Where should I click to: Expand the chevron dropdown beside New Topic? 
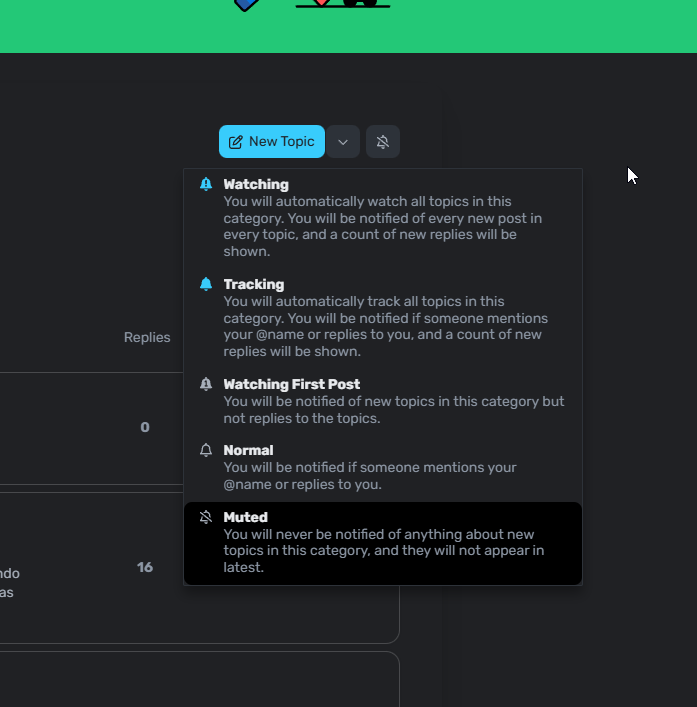tap(343, 142)
